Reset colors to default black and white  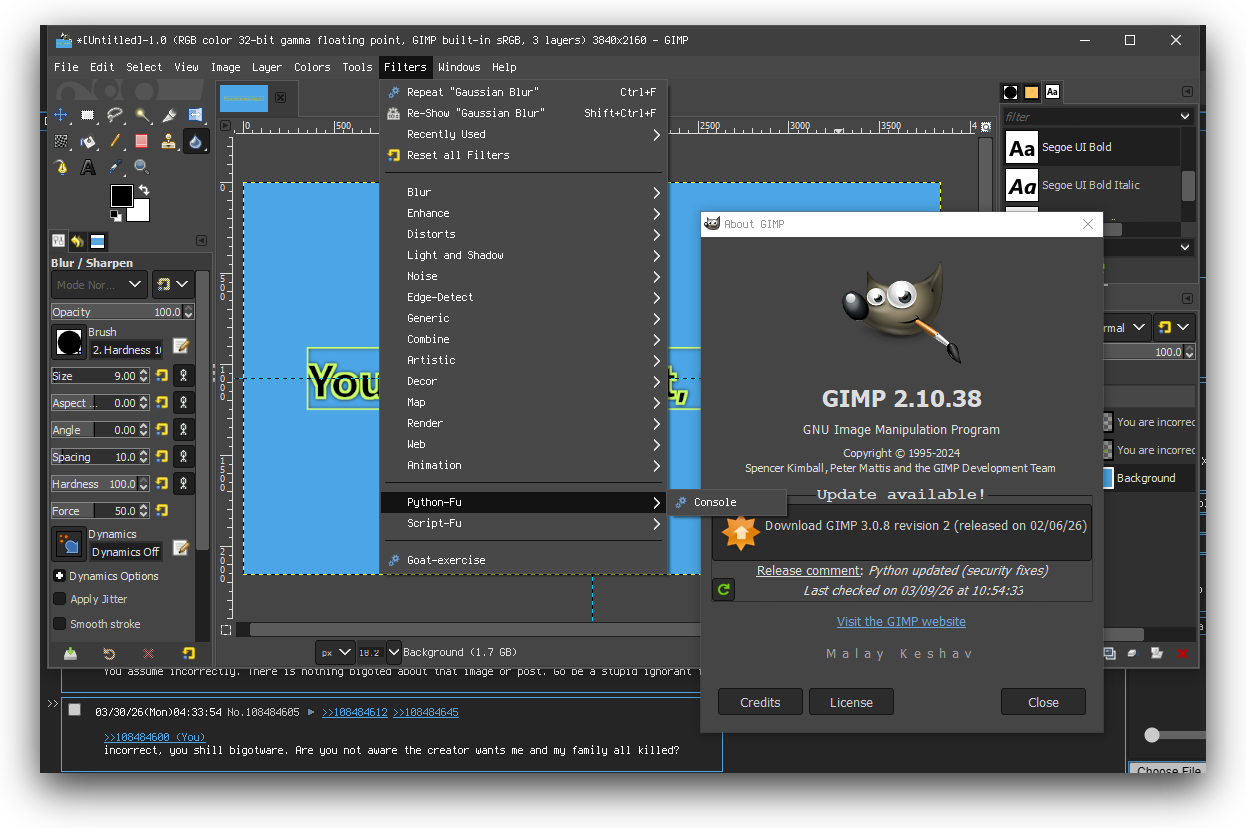(116, 214)
